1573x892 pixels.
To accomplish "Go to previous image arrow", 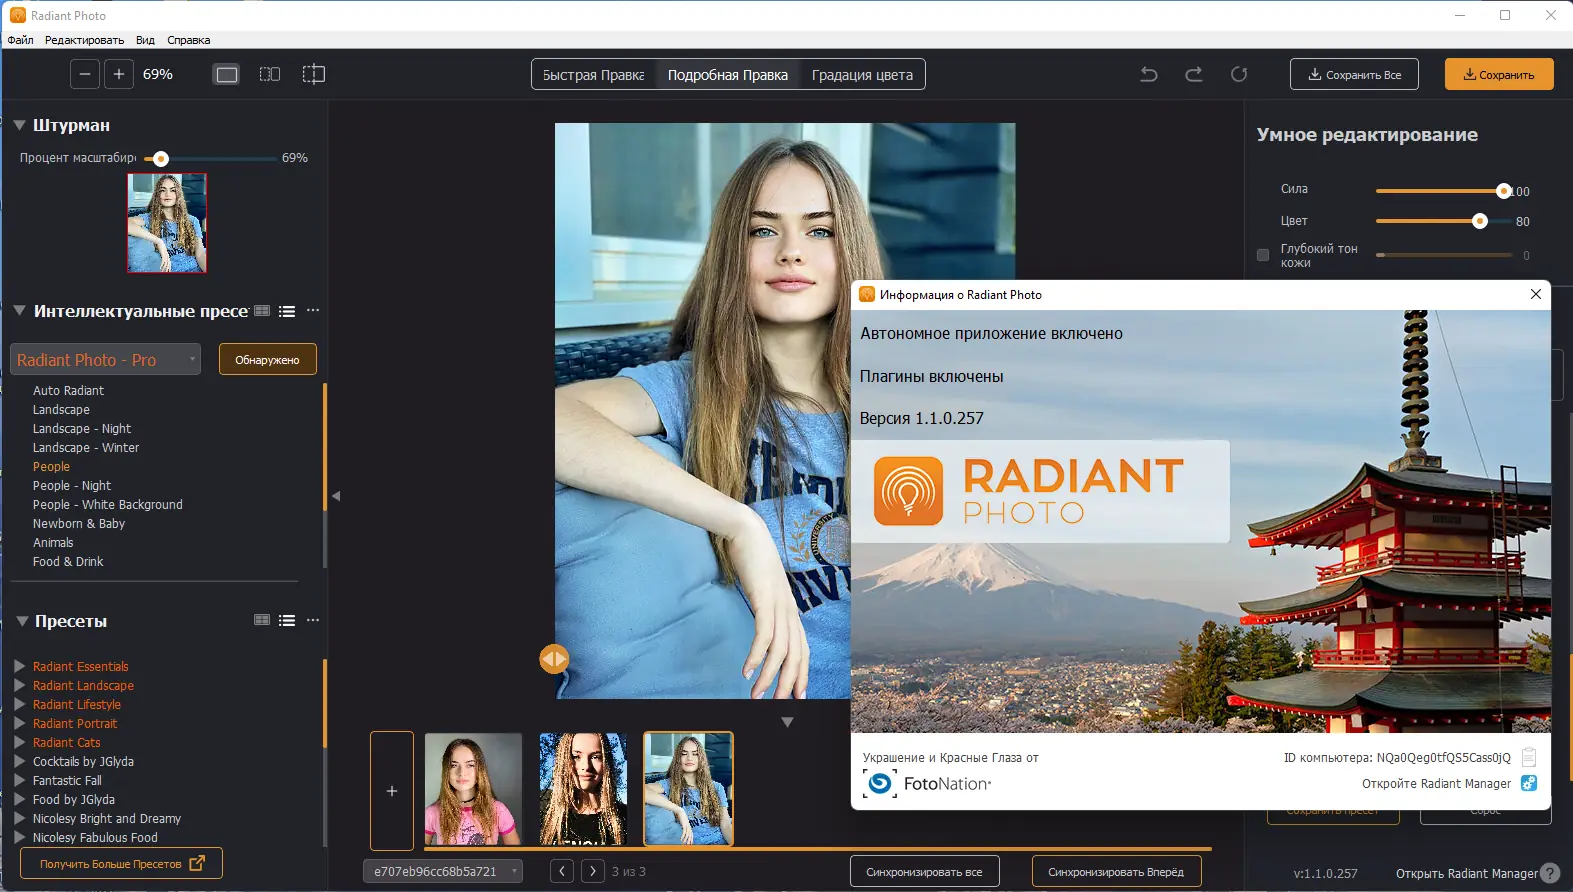I will pos(562,871).
